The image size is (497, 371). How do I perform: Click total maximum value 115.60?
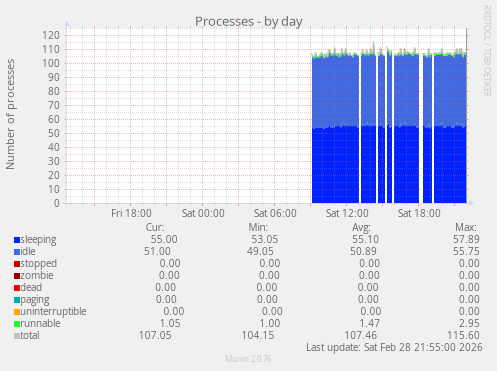[x=463, y=335]
